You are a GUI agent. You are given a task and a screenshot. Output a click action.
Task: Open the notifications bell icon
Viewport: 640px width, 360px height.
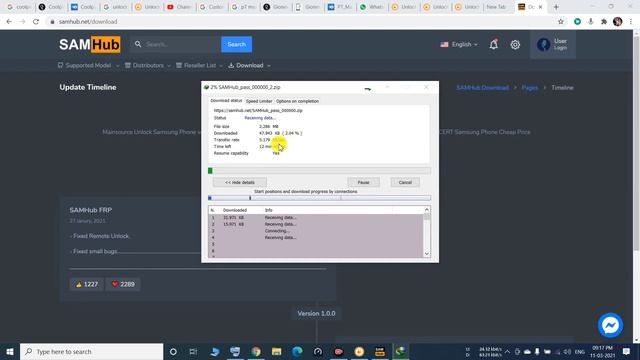click(x=493, y=44)
